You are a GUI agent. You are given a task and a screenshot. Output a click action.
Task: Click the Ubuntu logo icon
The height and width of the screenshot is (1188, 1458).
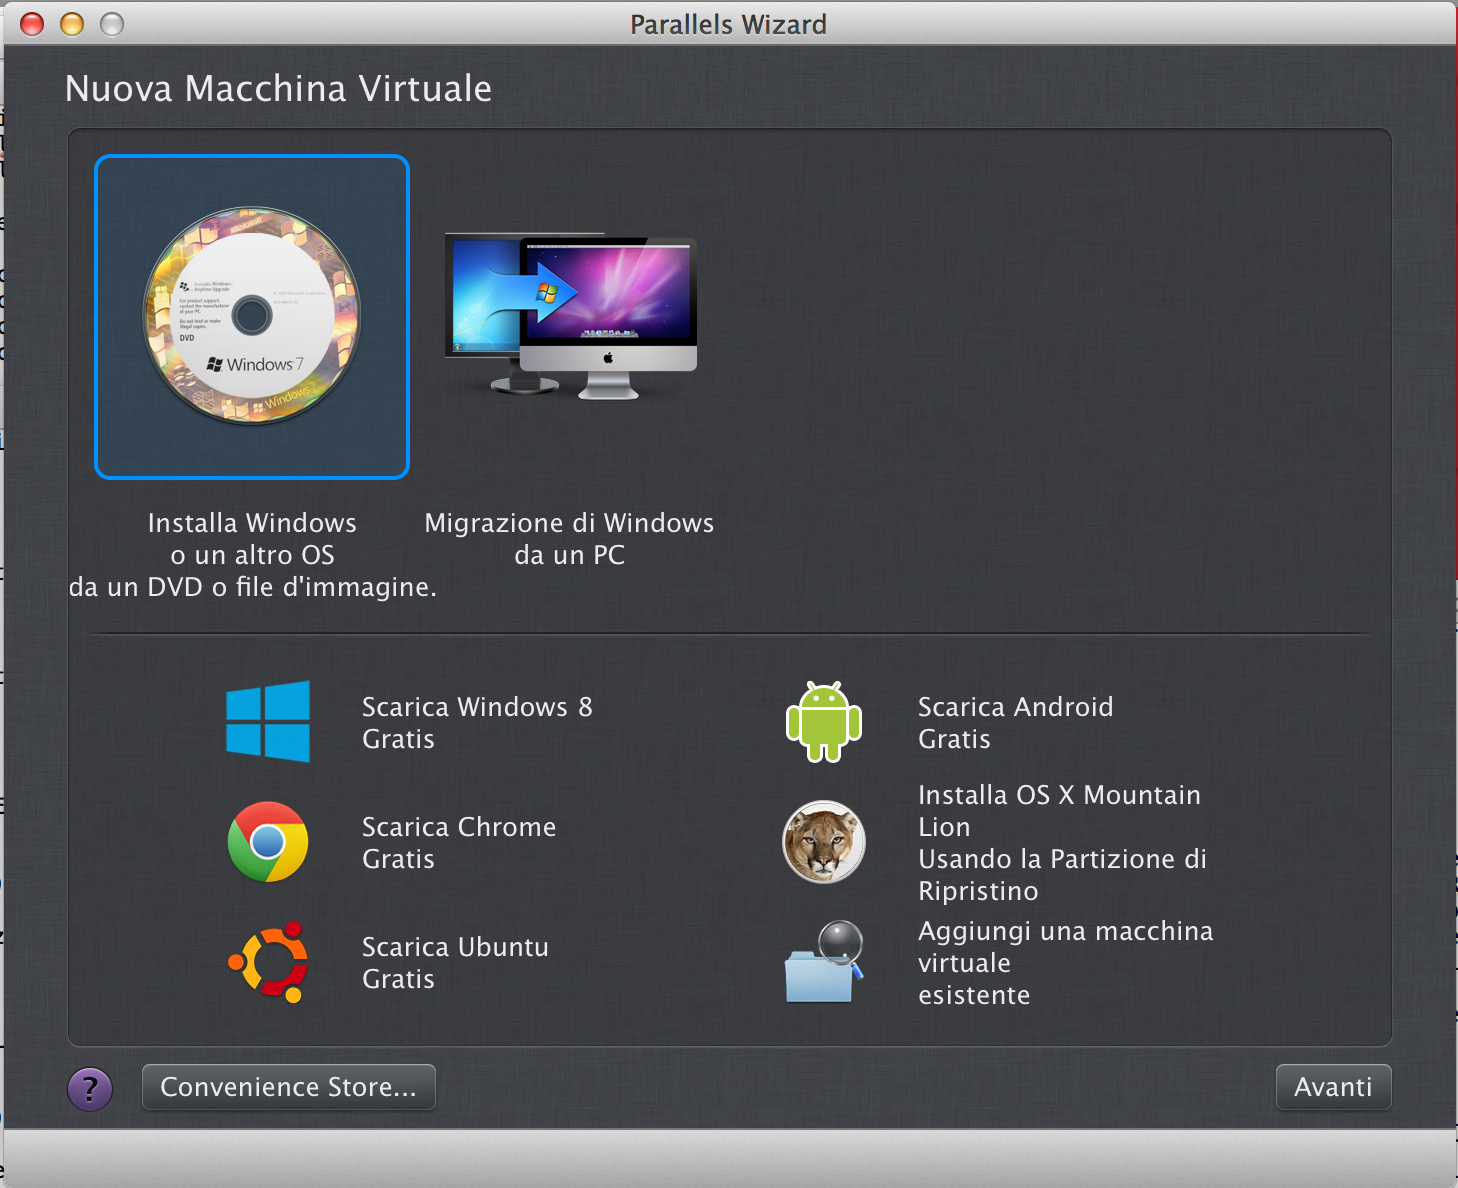pos(268,962)
